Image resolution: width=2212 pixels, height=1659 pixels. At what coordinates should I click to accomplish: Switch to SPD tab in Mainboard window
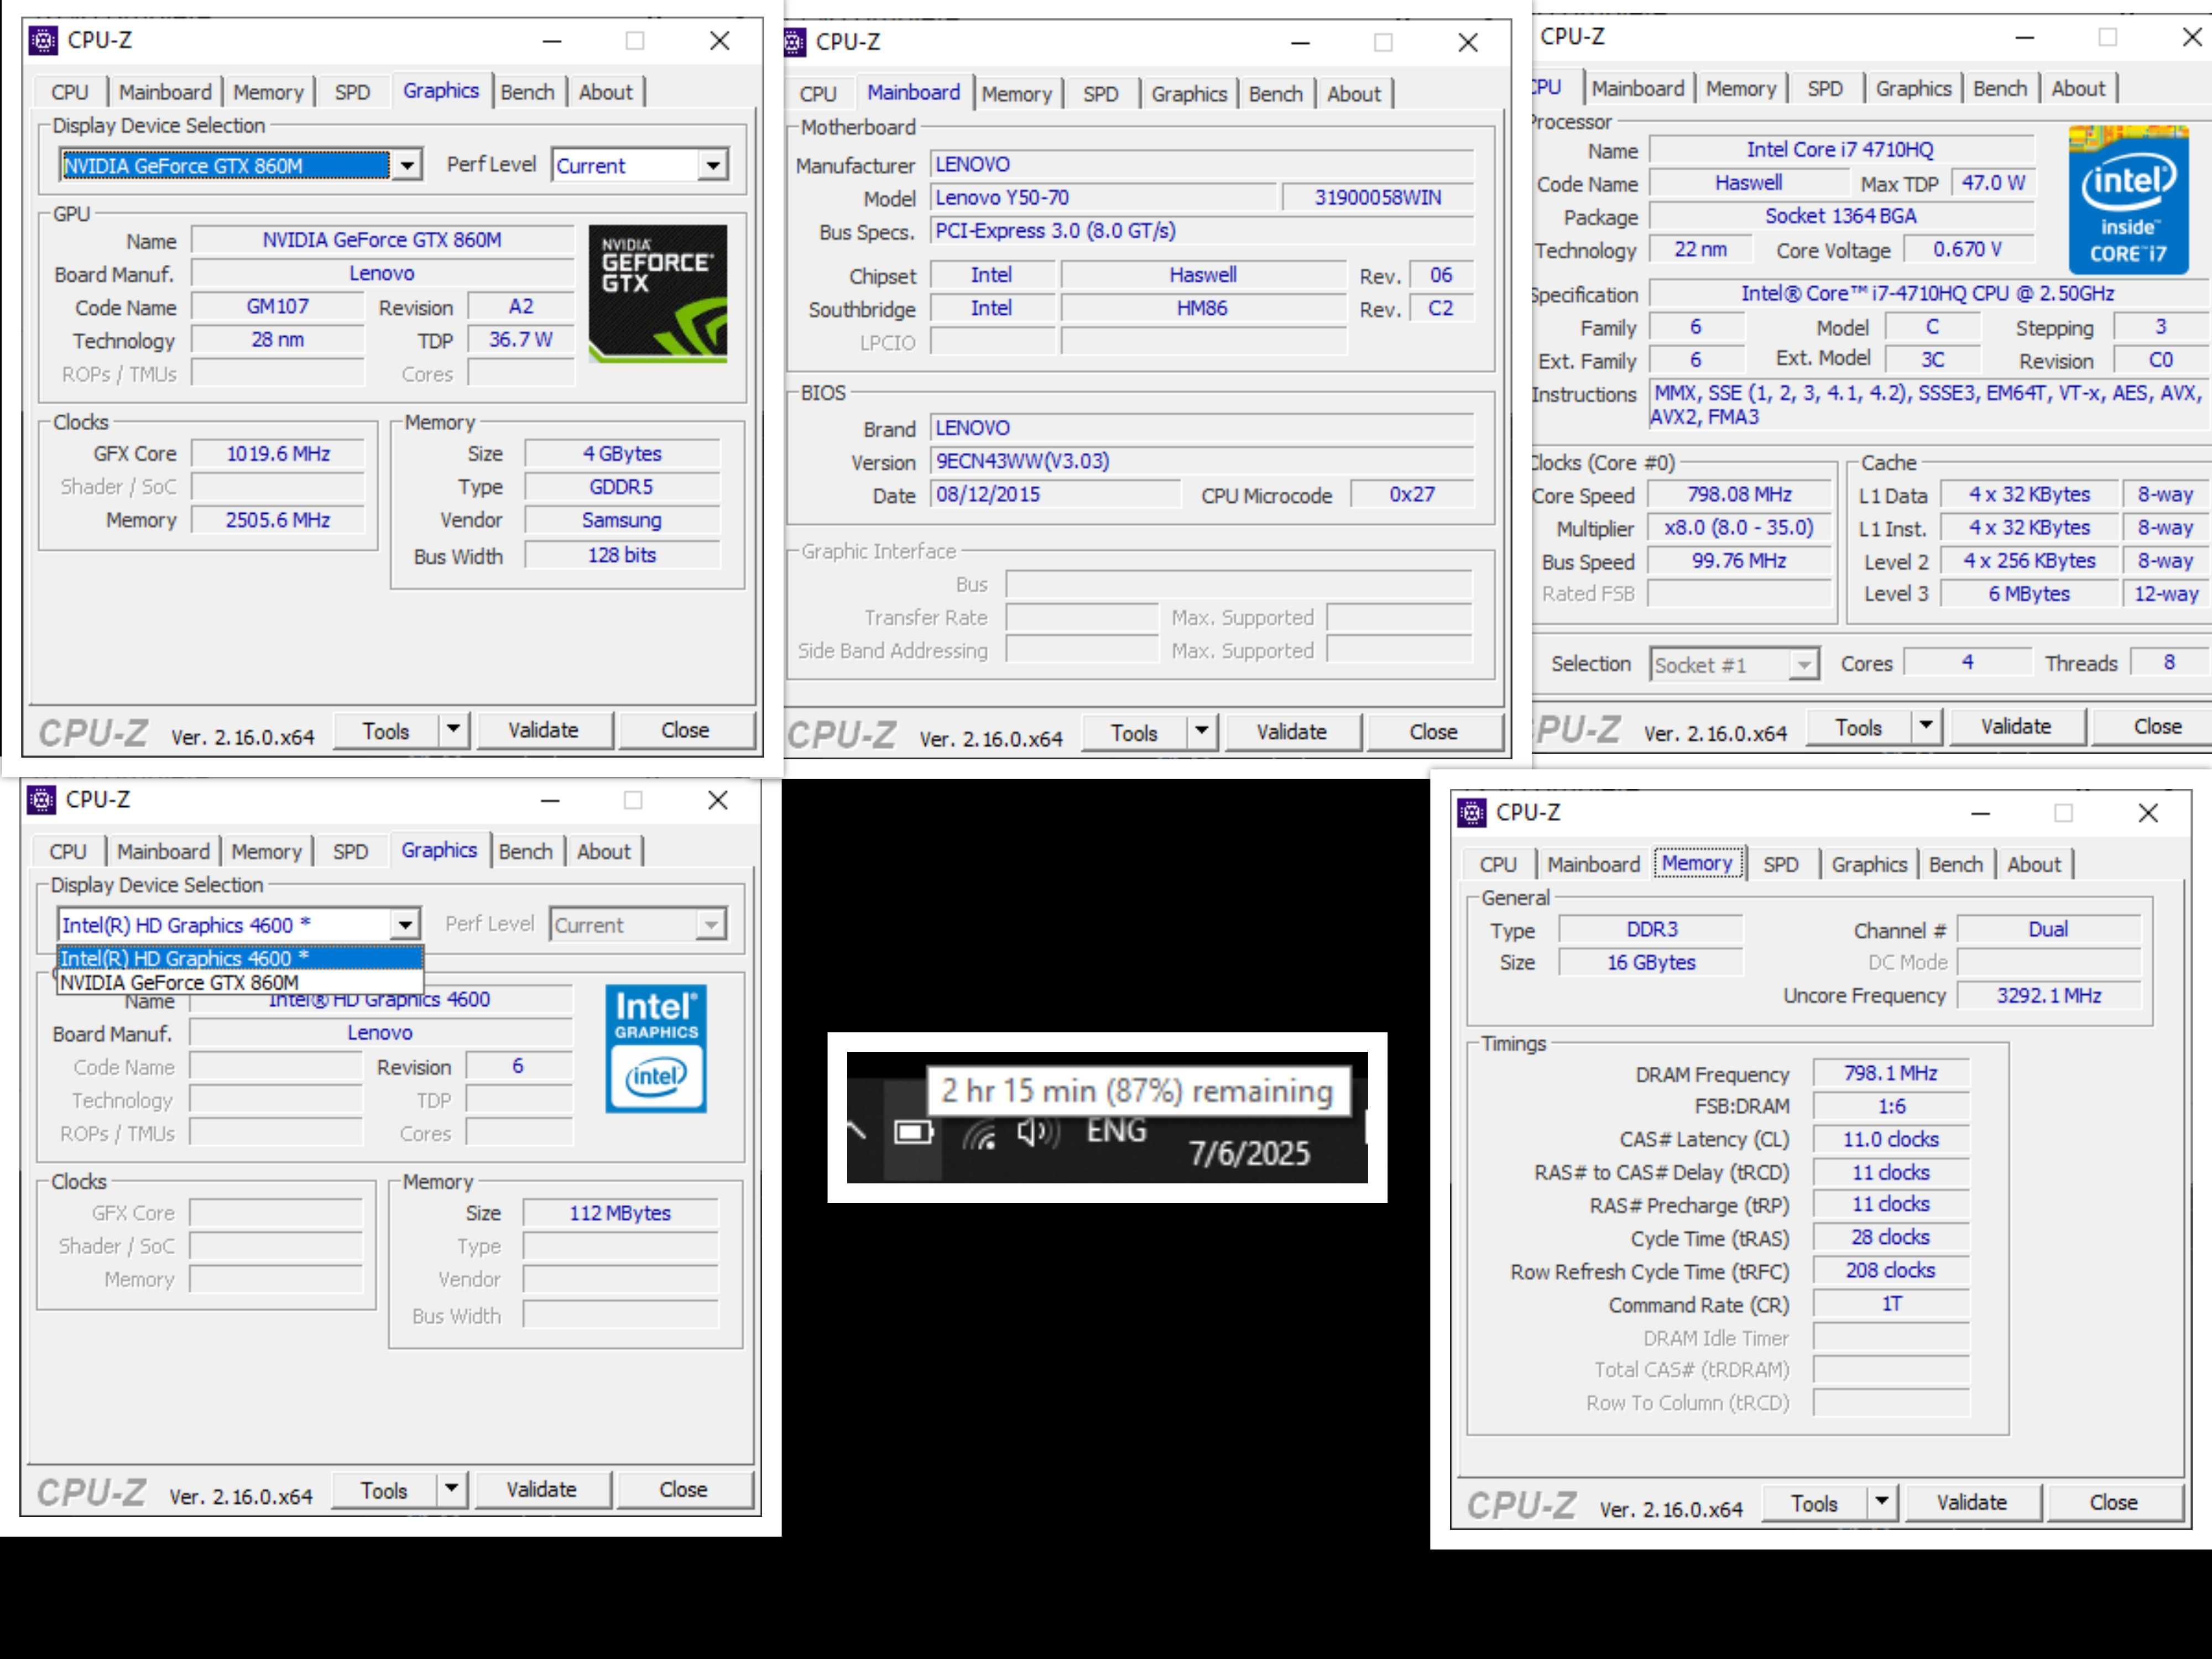tap(1100, 94)
